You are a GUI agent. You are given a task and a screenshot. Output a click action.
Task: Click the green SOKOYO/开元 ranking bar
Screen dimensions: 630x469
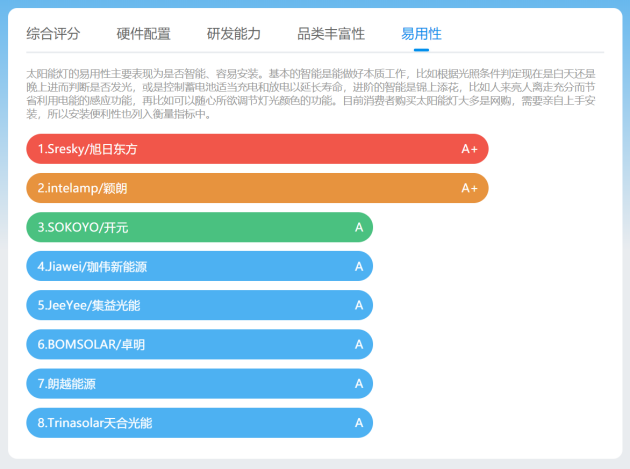click(x=200, y=227)
